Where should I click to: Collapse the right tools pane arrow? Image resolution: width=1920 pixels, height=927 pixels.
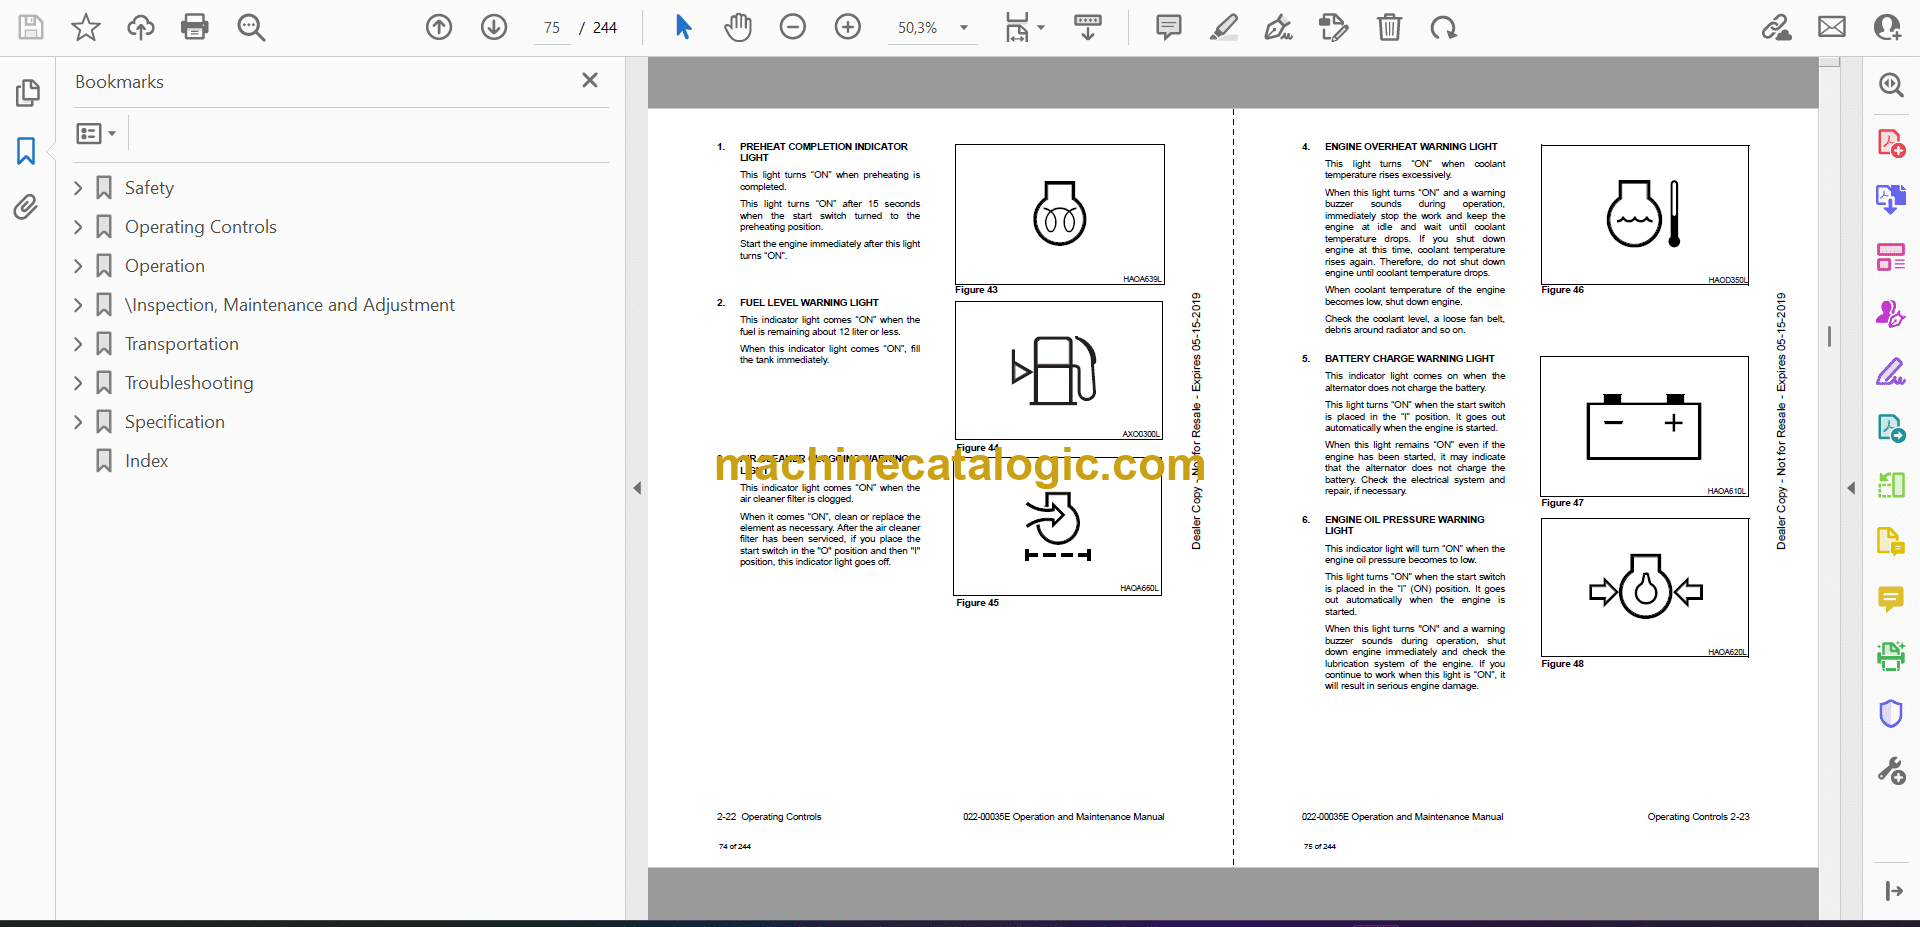tap(1851, 488)
